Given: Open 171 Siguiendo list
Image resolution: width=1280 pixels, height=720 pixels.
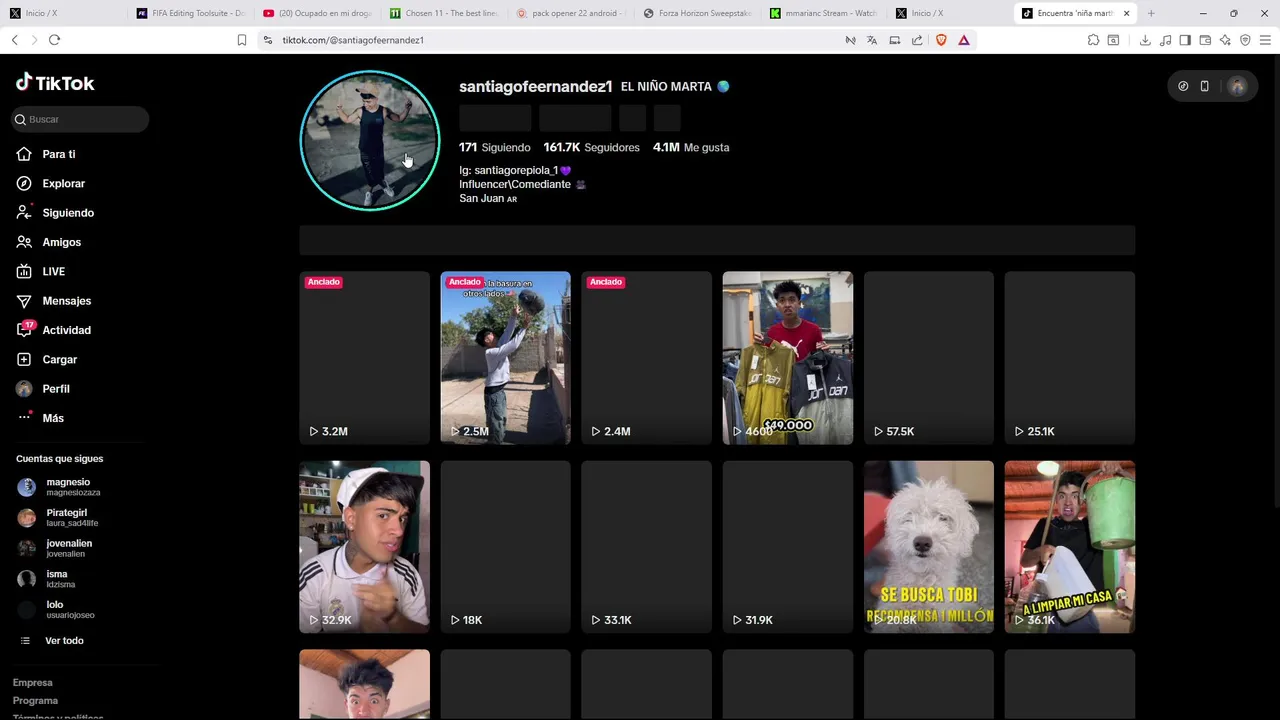Looking at the screenshot, I should 494,147.
